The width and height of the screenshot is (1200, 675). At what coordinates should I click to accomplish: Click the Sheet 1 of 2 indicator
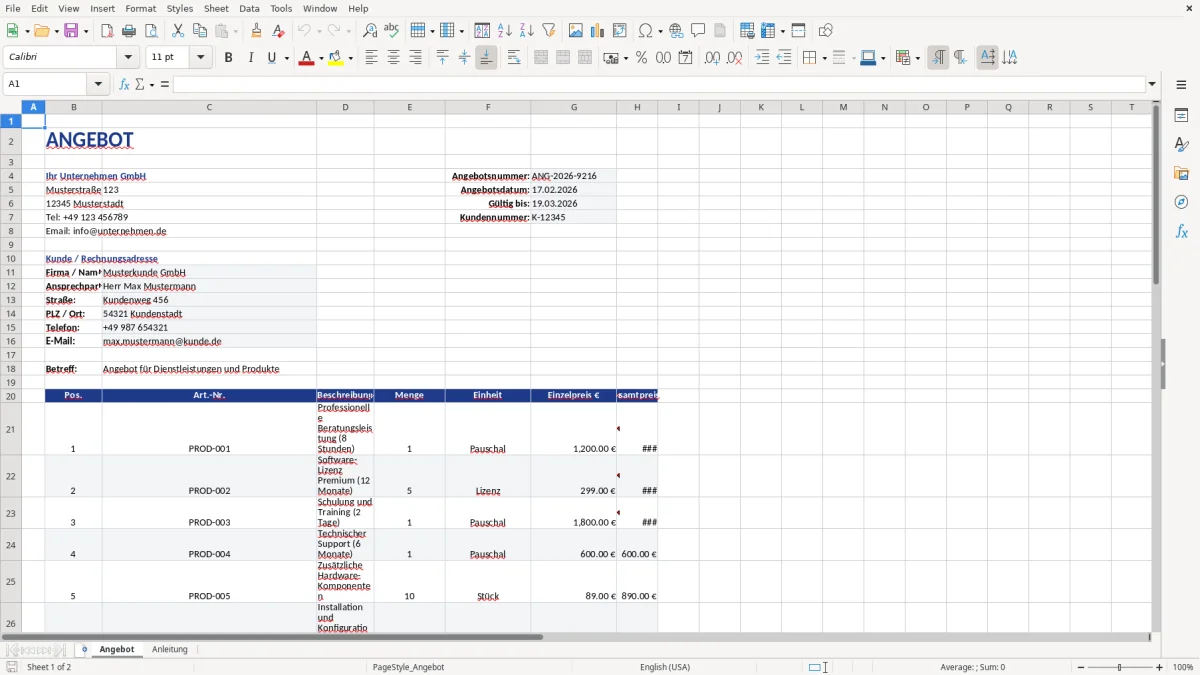point(49,667)
